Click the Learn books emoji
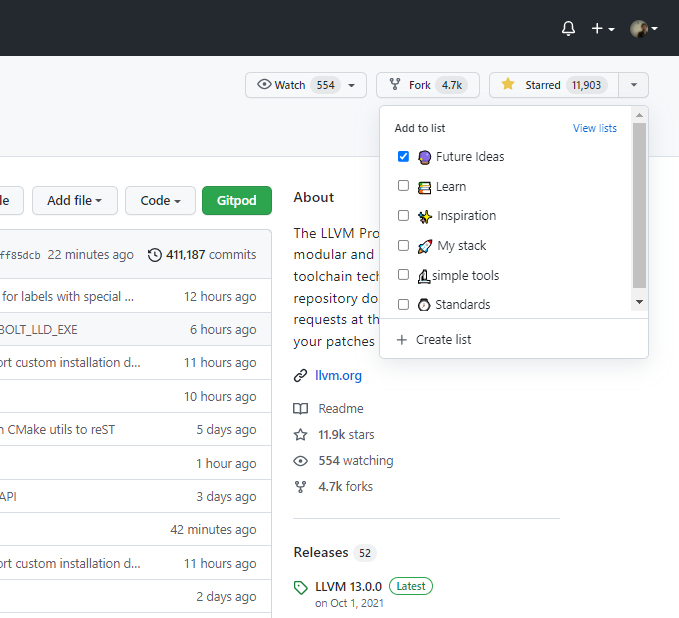Viewport: 679px width, 618px height. pyautogui.click(x=424, y=188)
